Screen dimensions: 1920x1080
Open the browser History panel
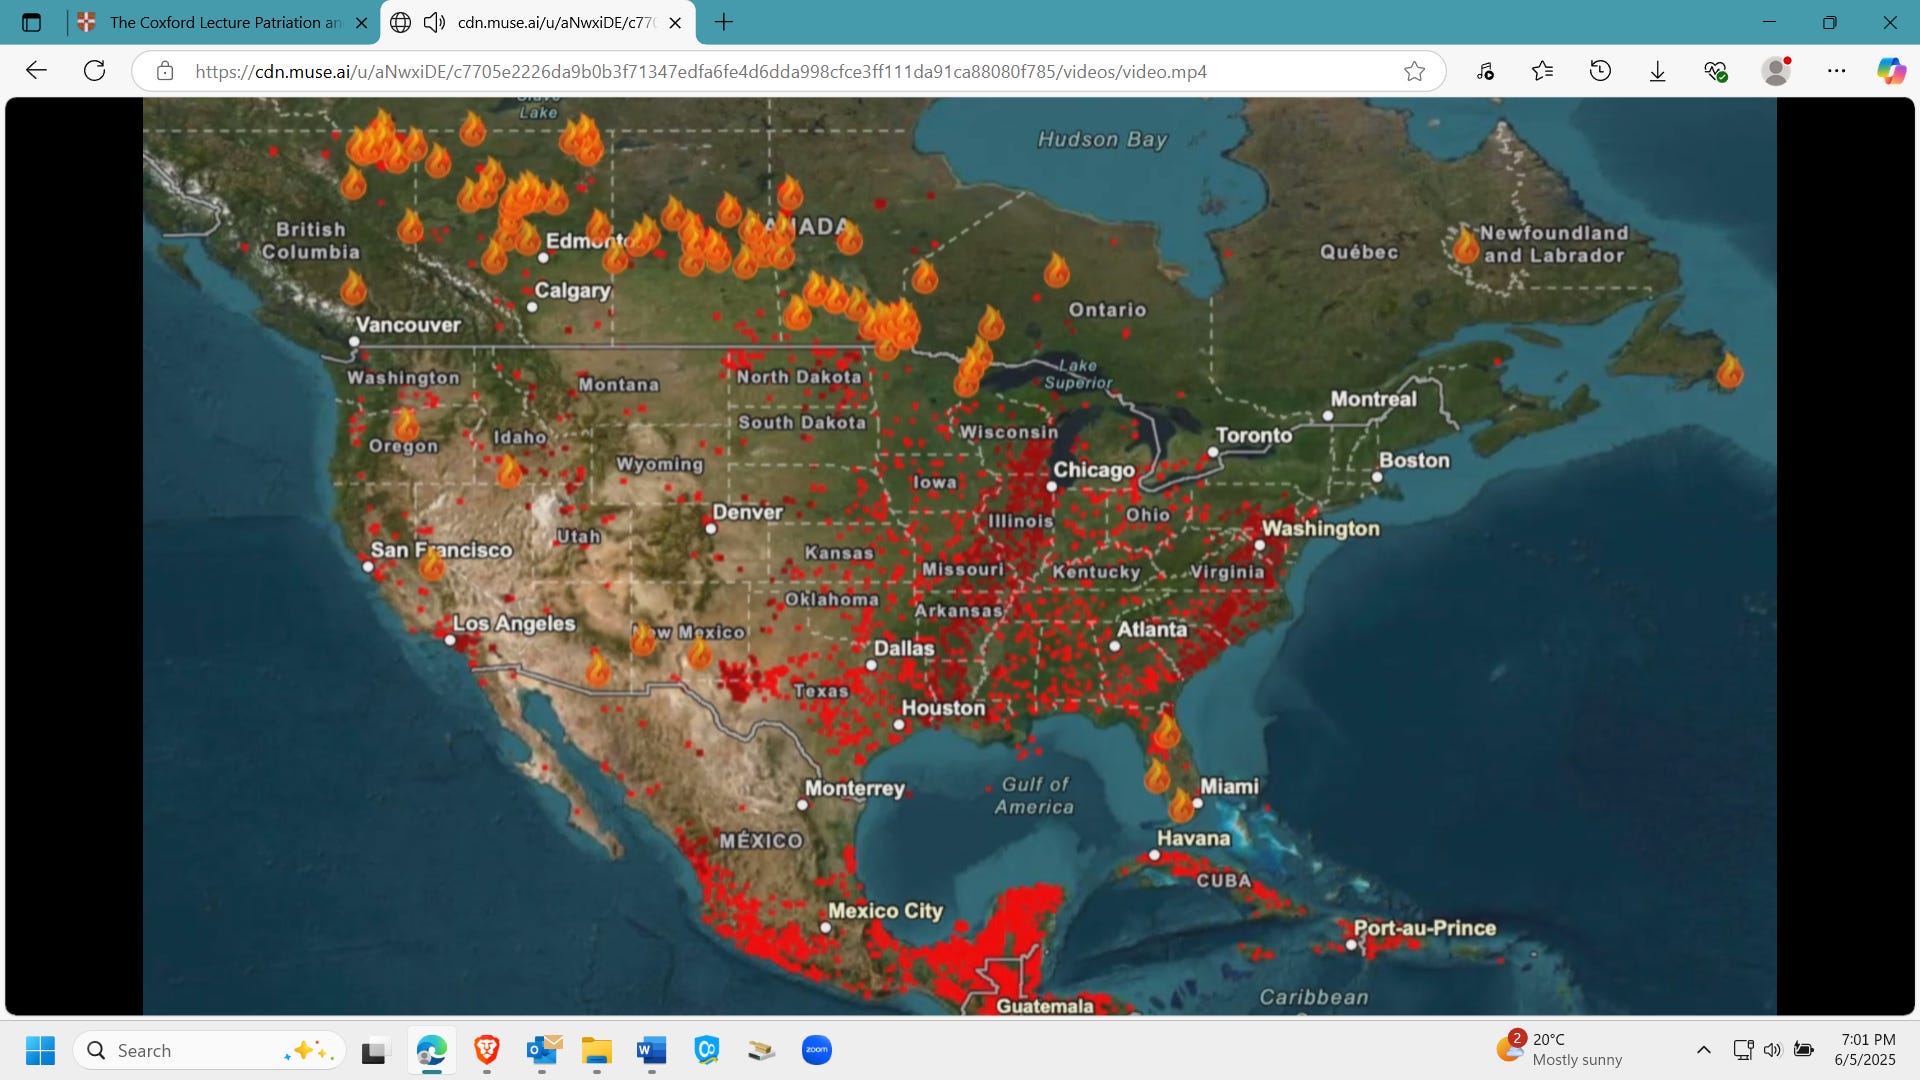click(1600, 71)
